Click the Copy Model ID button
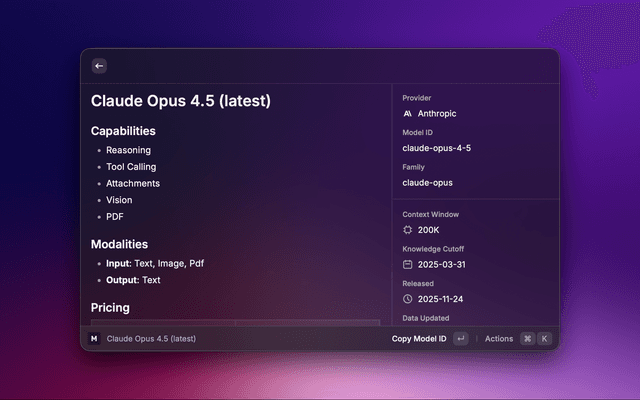The width and height of the screenshot is (640, 400). [419, 339]
